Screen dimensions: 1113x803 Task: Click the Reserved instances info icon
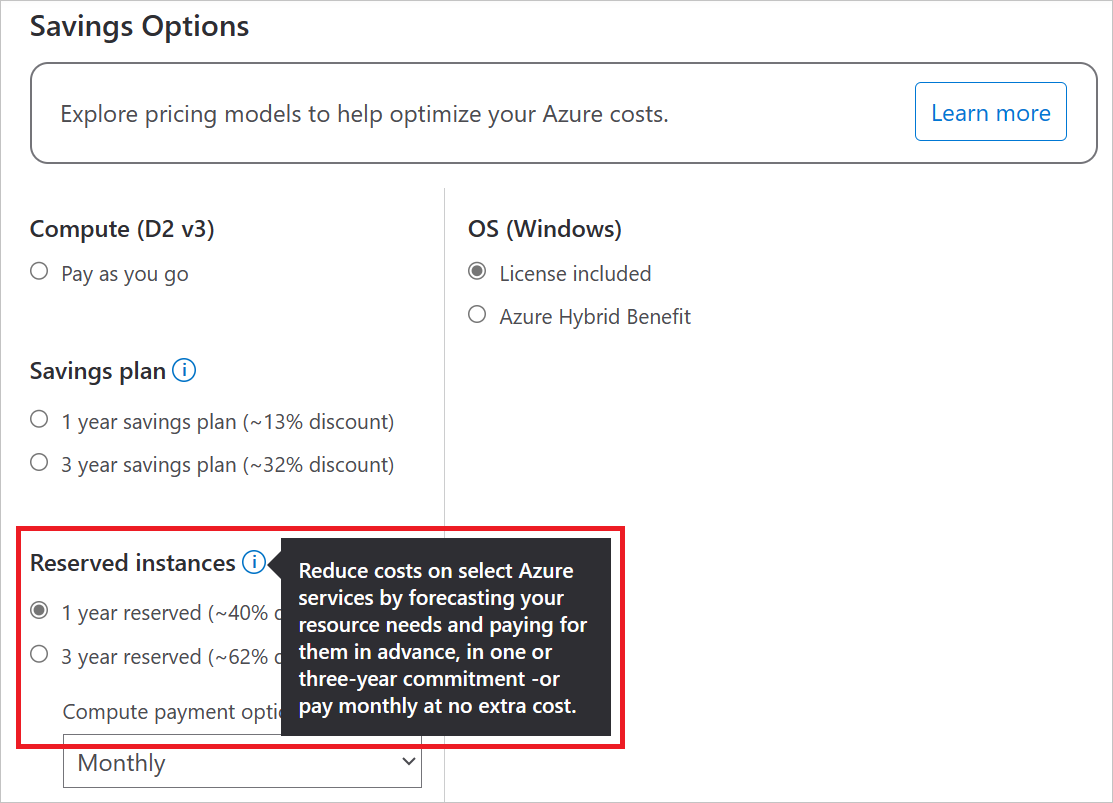254,563
